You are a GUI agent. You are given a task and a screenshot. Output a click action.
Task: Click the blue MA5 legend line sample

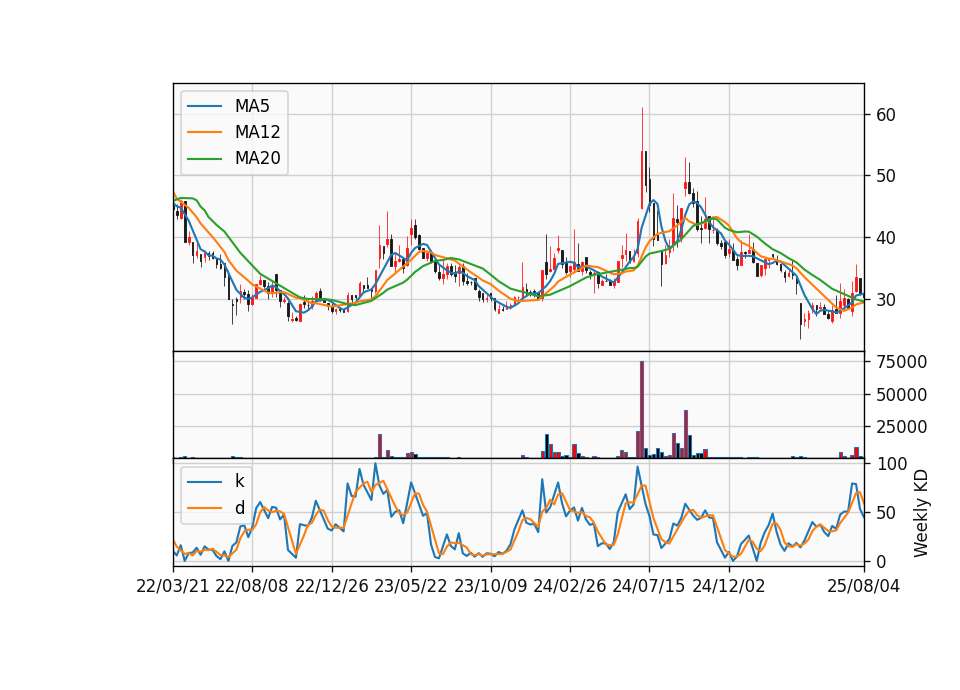click(x=204, y=106)
